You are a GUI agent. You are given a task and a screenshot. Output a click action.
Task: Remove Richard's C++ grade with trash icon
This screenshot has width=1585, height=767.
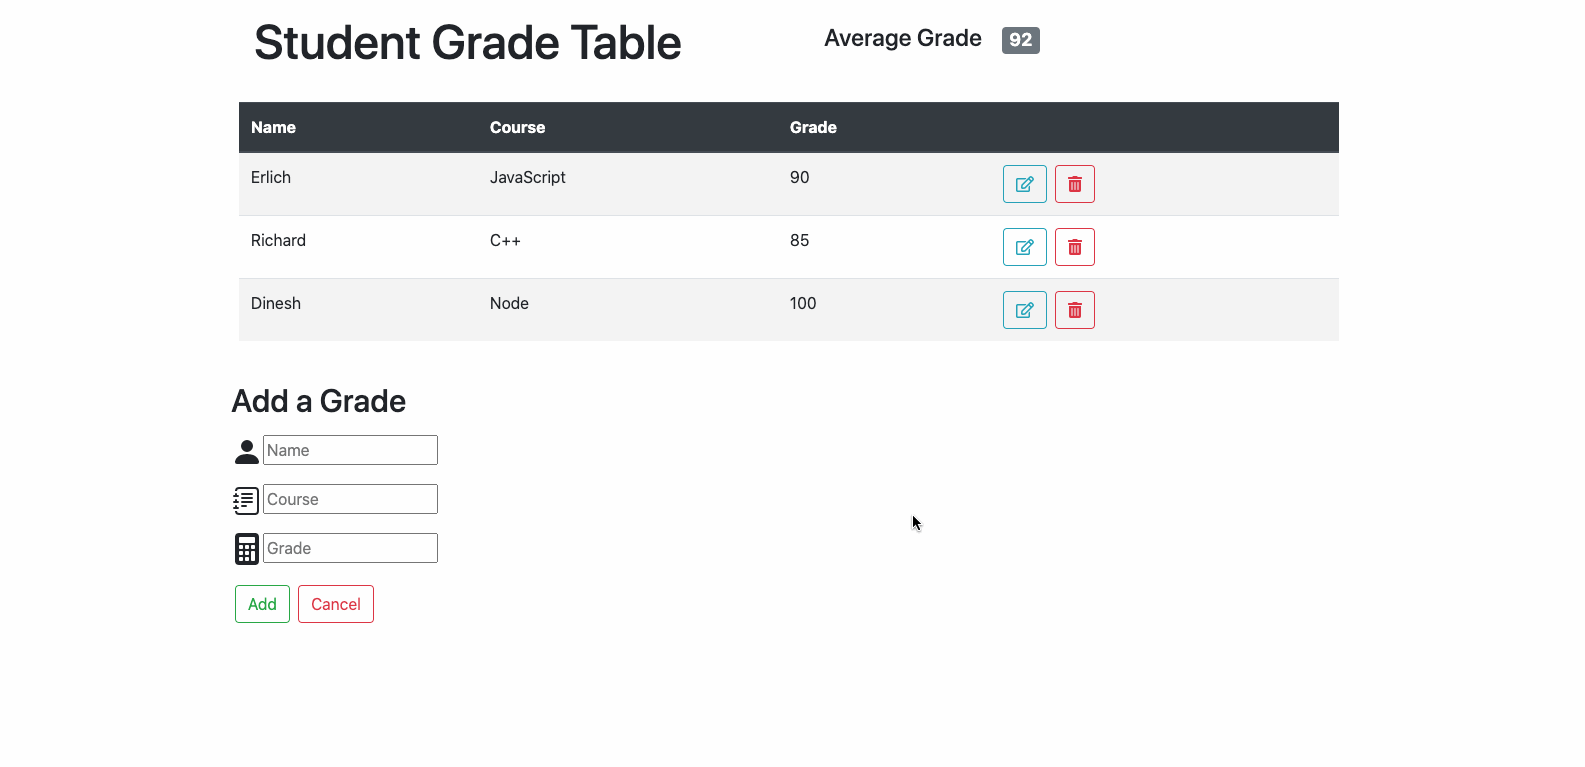click(1074, 247)
